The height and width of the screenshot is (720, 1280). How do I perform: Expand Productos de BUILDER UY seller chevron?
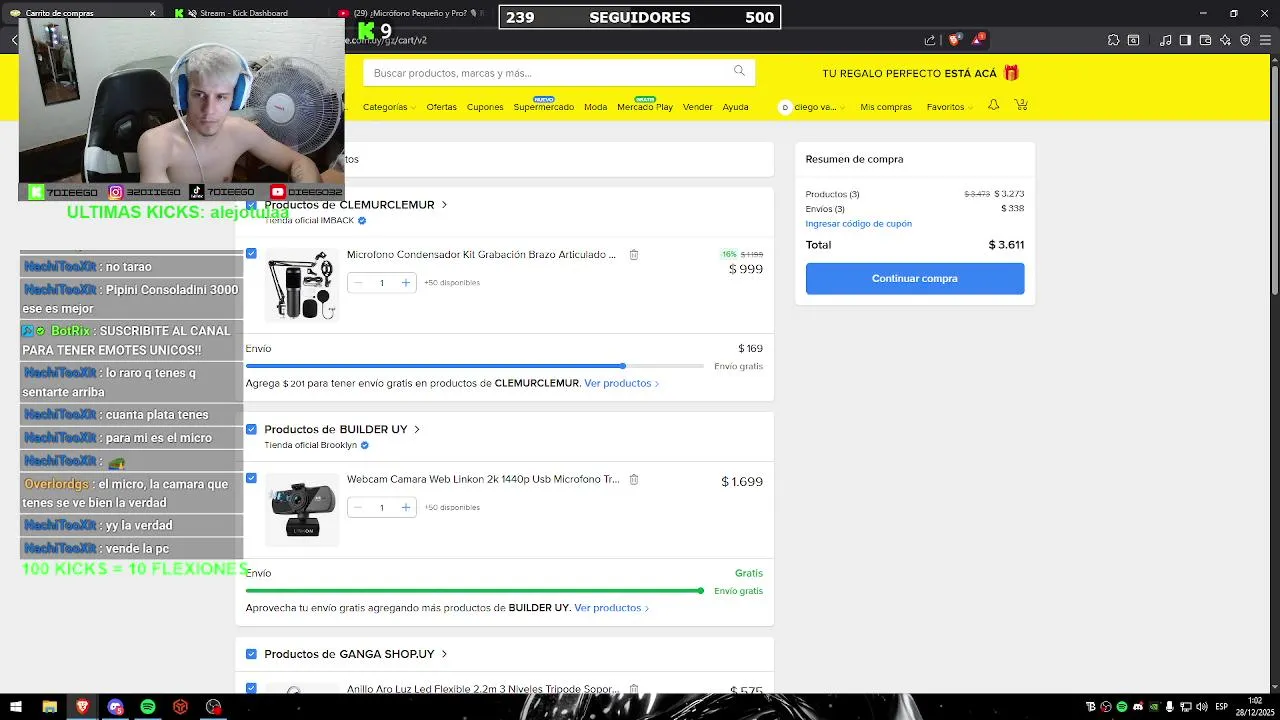pos(417,429)
